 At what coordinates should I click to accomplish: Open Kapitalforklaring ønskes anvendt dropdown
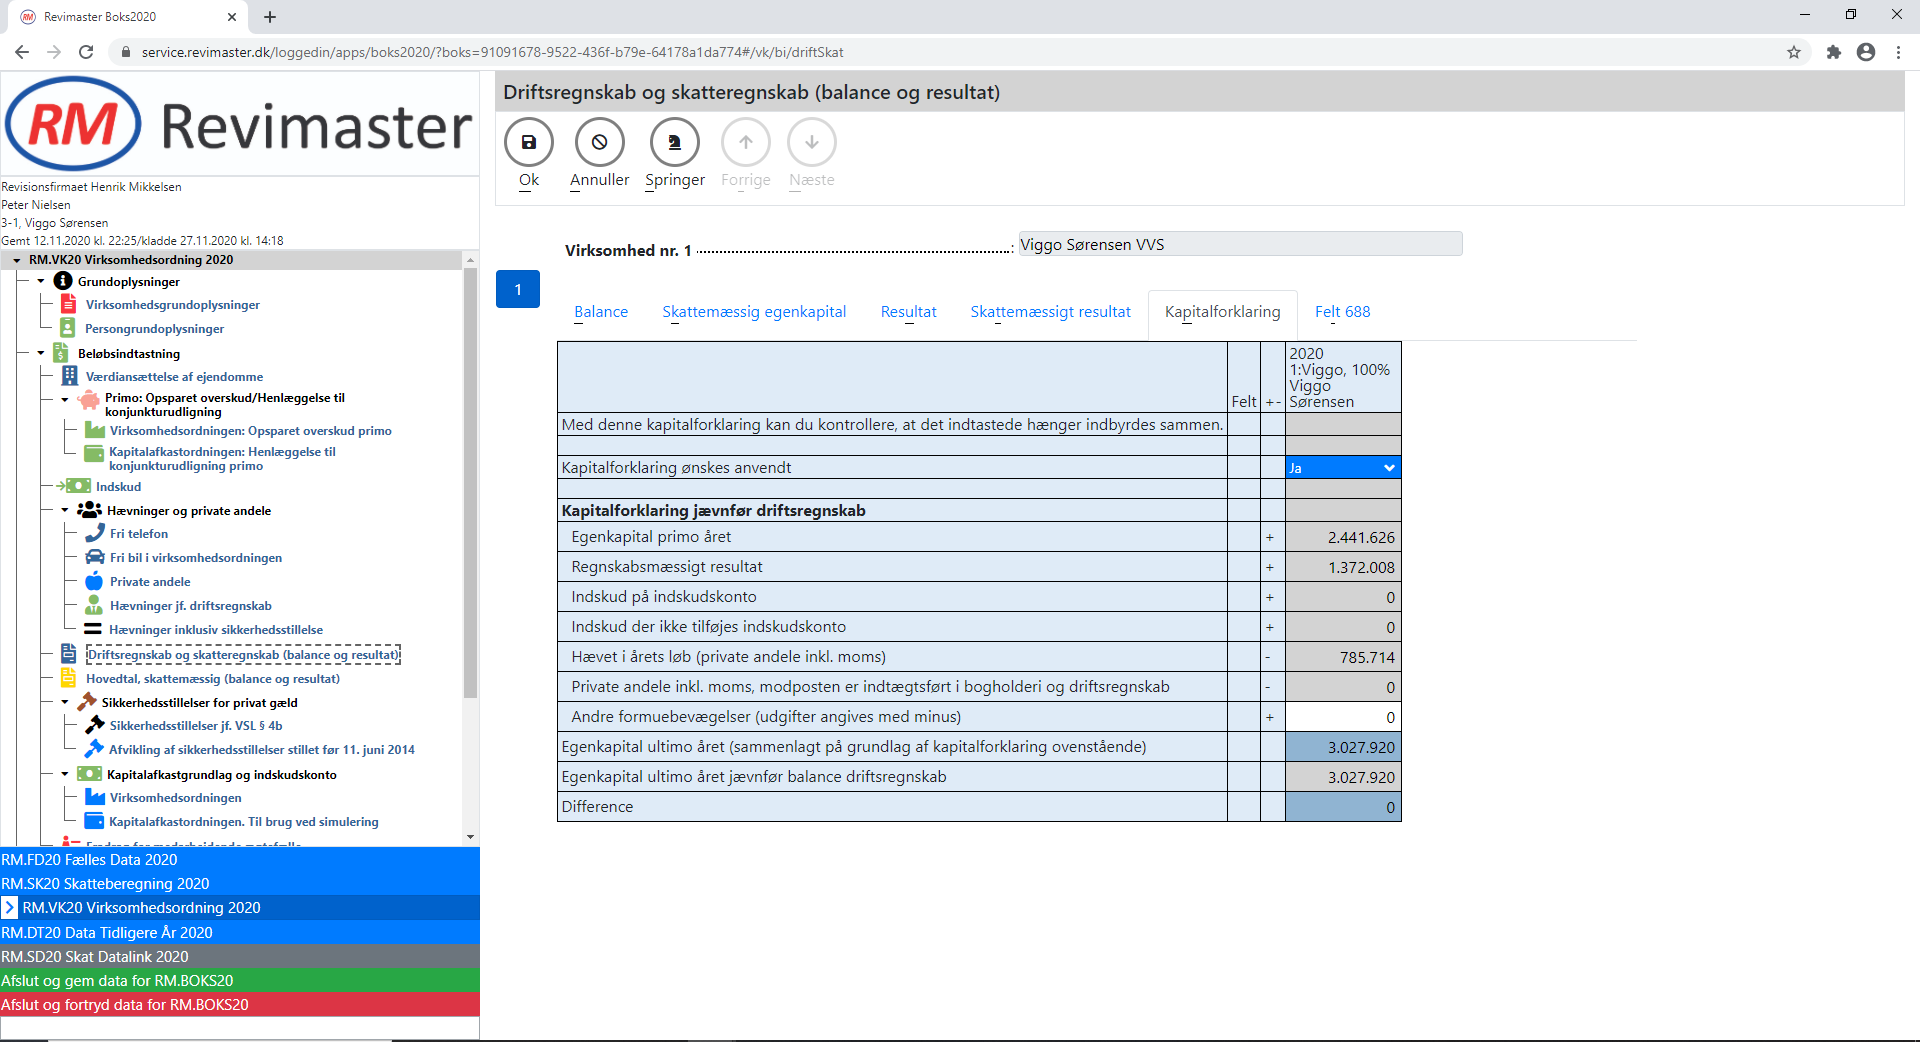coord(1342,468)
